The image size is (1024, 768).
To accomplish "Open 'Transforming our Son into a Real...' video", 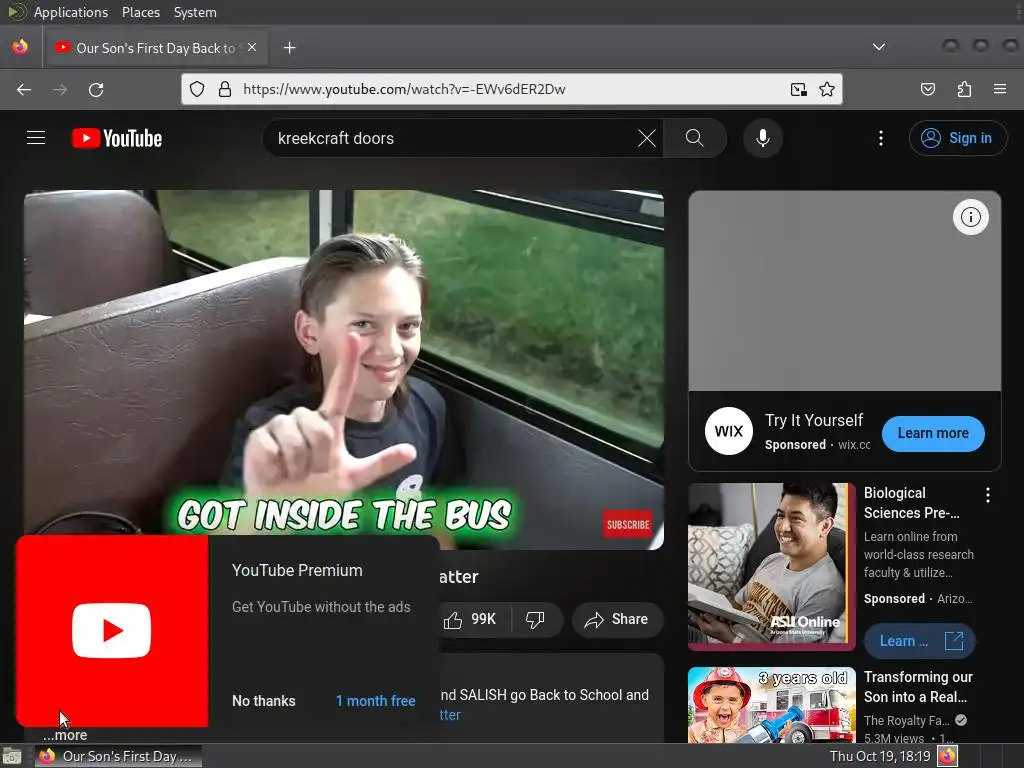I will click(918, 686).
